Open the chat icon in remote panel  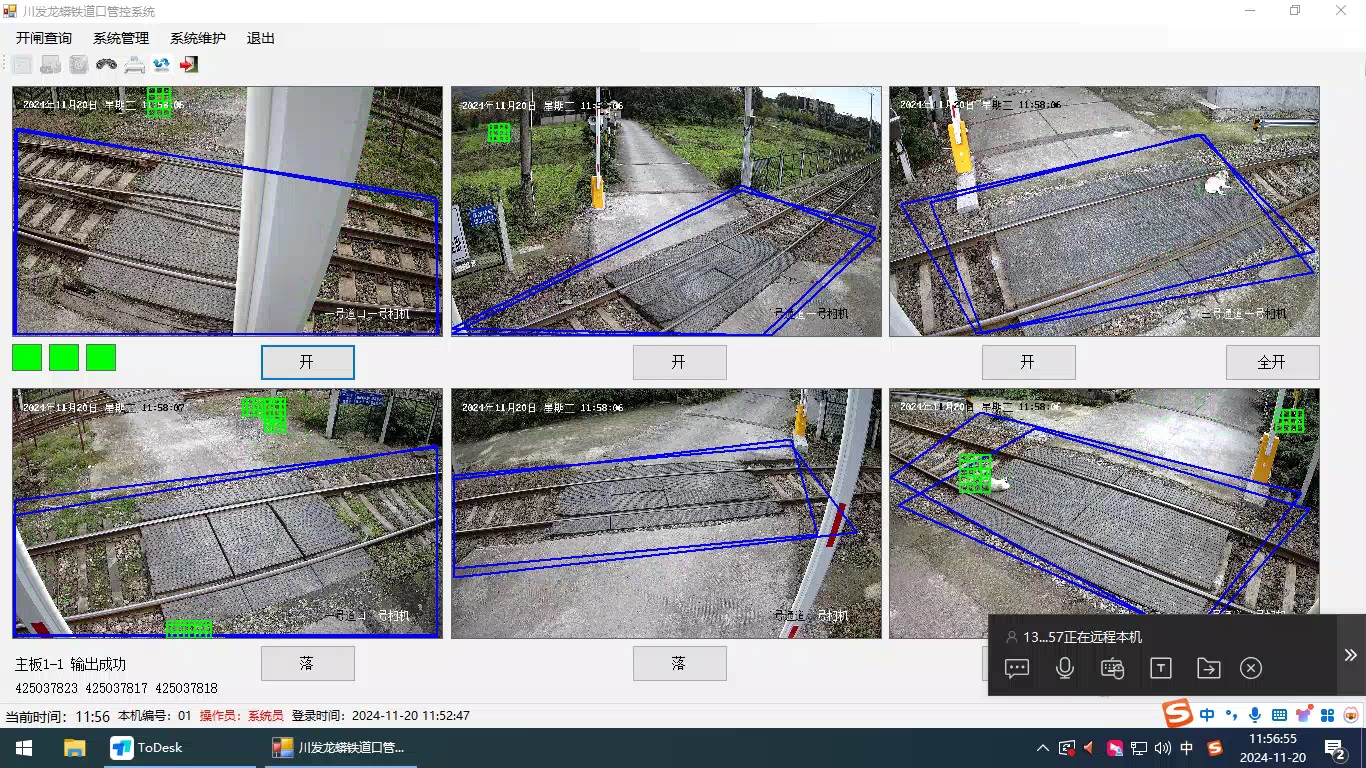(x=1017, y=669)
